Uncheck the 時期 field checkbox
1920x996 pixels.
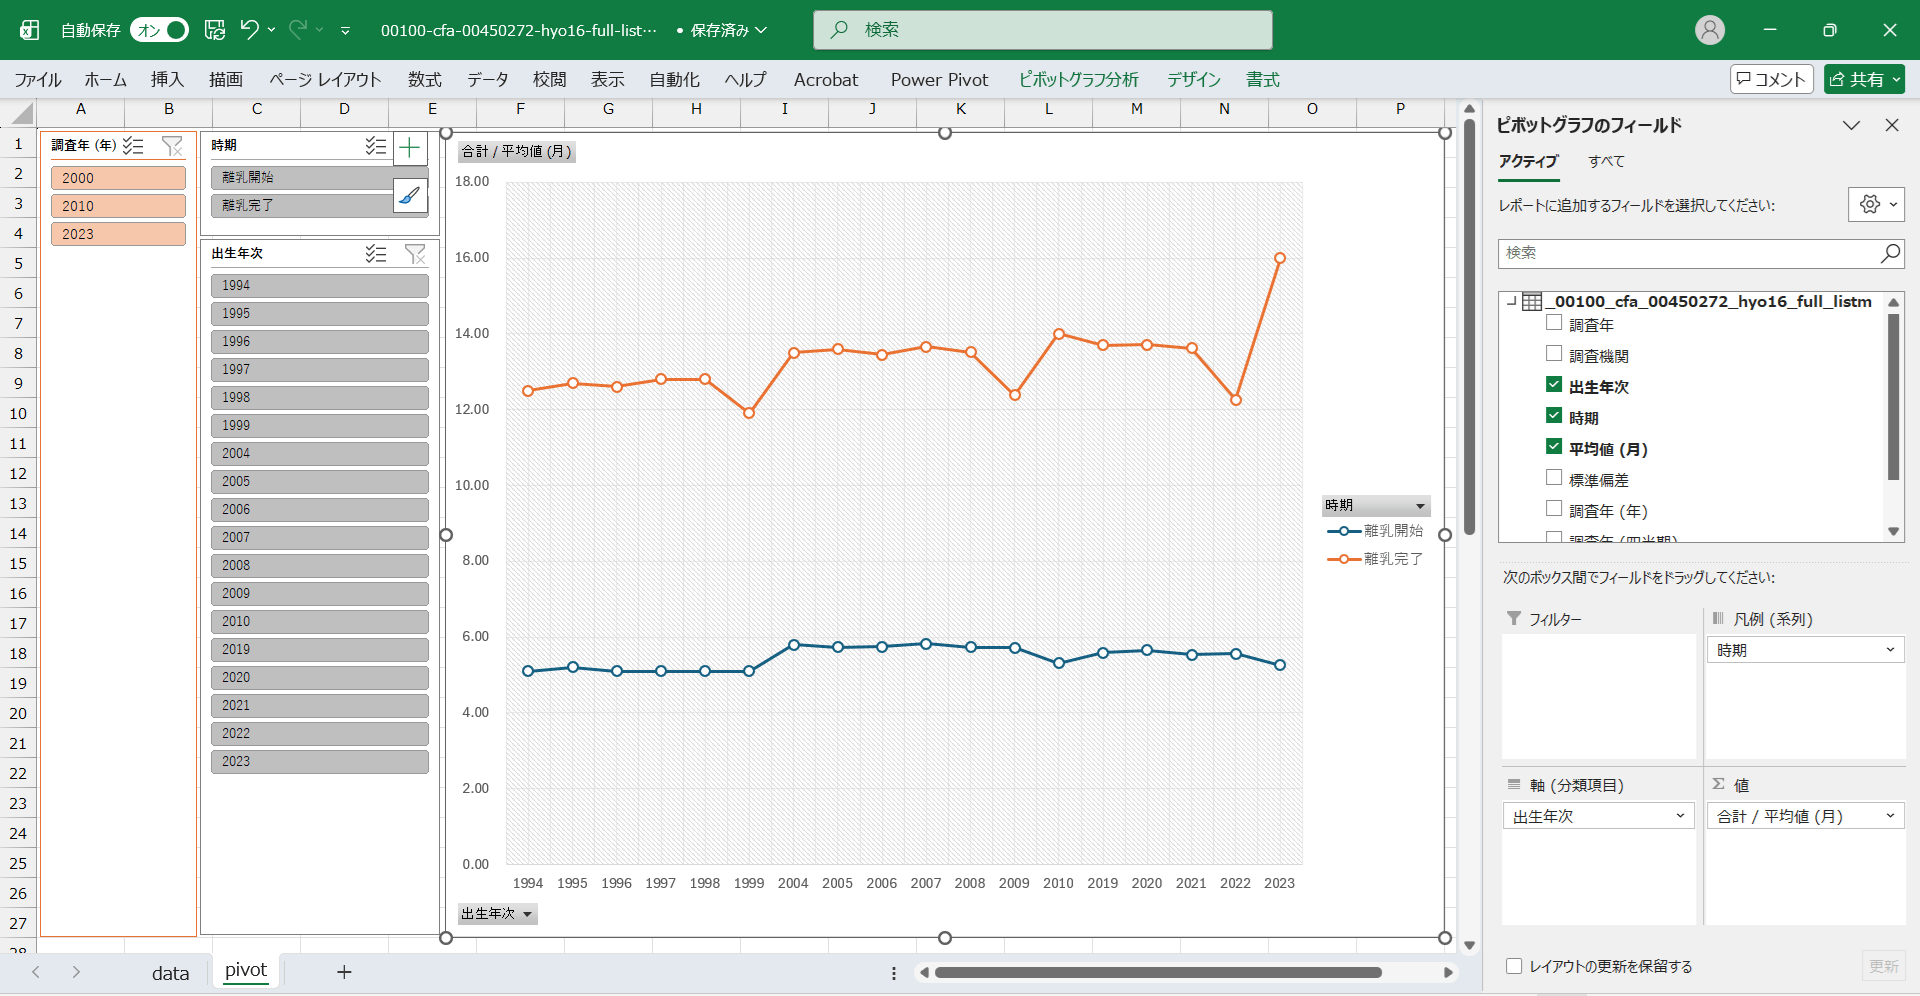(1554, 416)
